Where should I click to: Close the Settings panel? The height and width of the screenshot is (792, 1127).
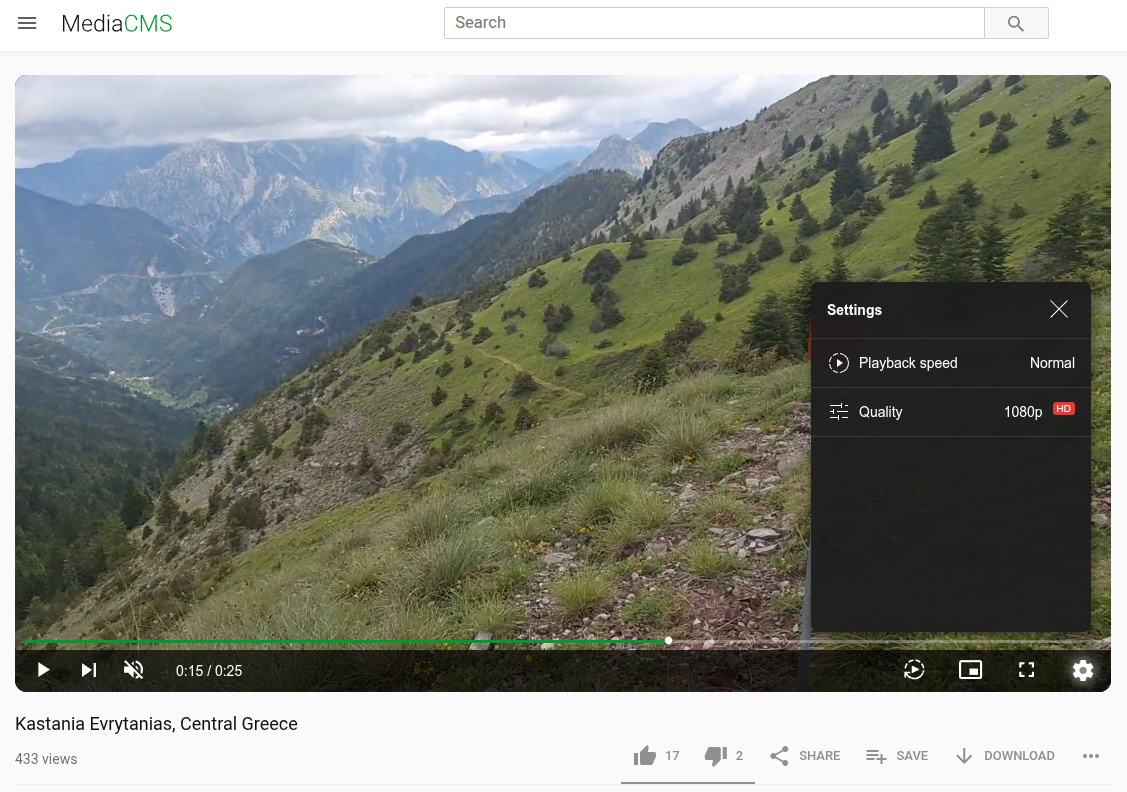[x=1058, y=309]
